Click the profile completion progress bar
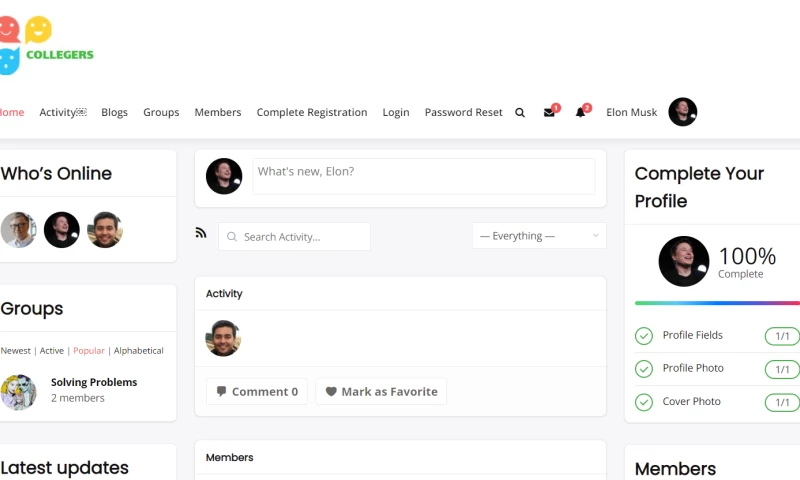 pos(716,303)
